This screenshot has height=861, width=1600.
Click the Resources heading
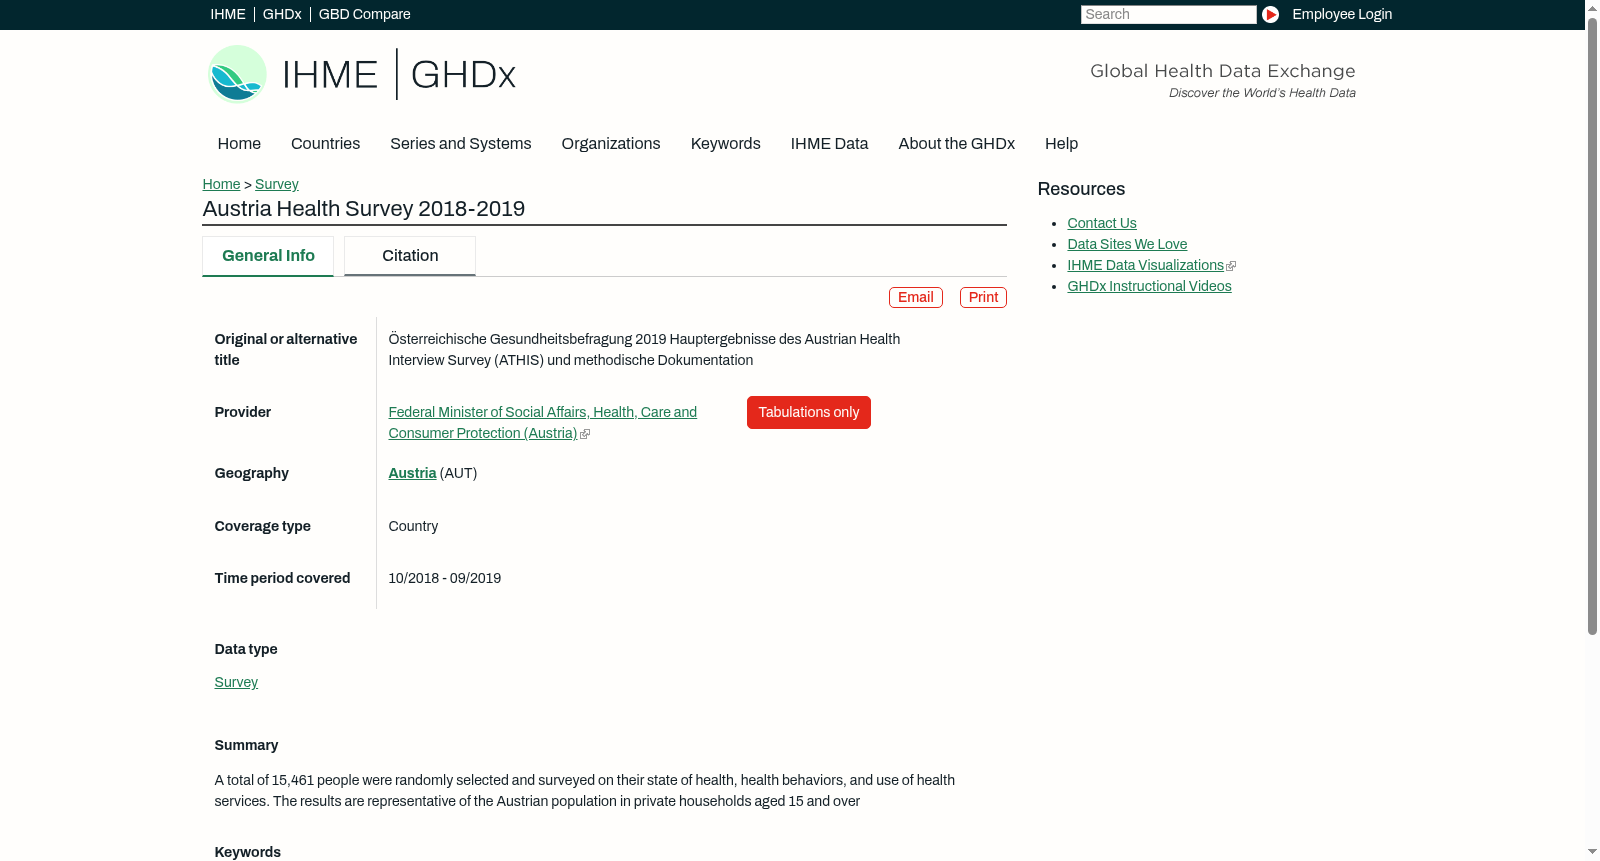(1081, 189)
